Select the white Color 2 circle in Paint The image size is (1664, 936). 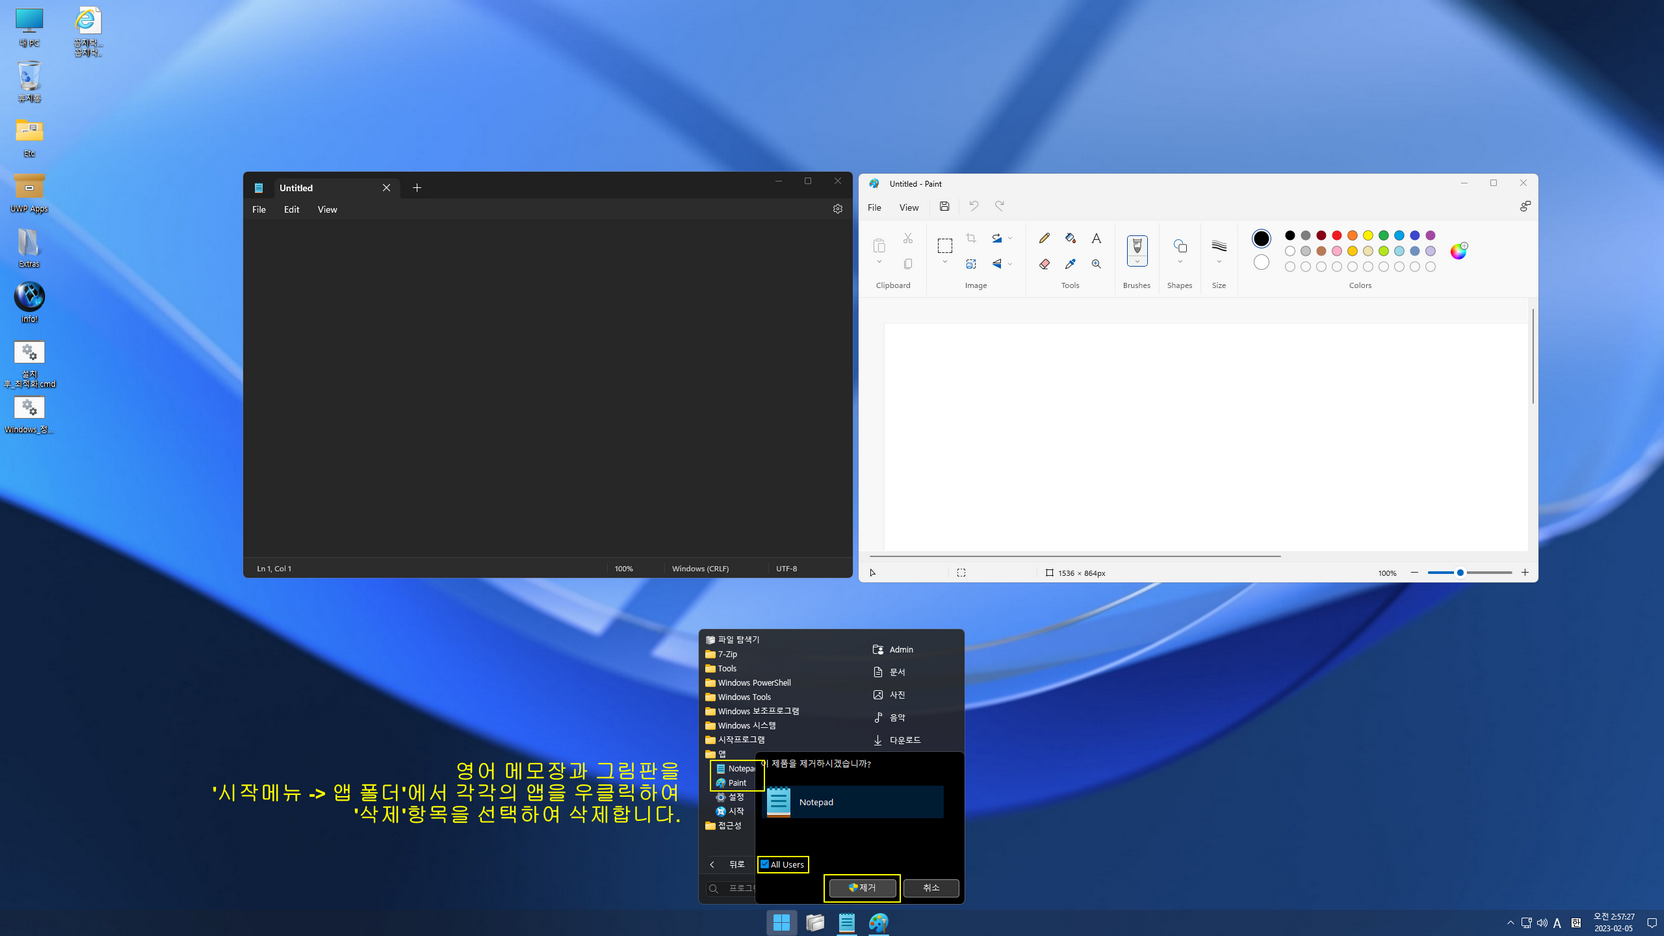tap(1261, 262)
